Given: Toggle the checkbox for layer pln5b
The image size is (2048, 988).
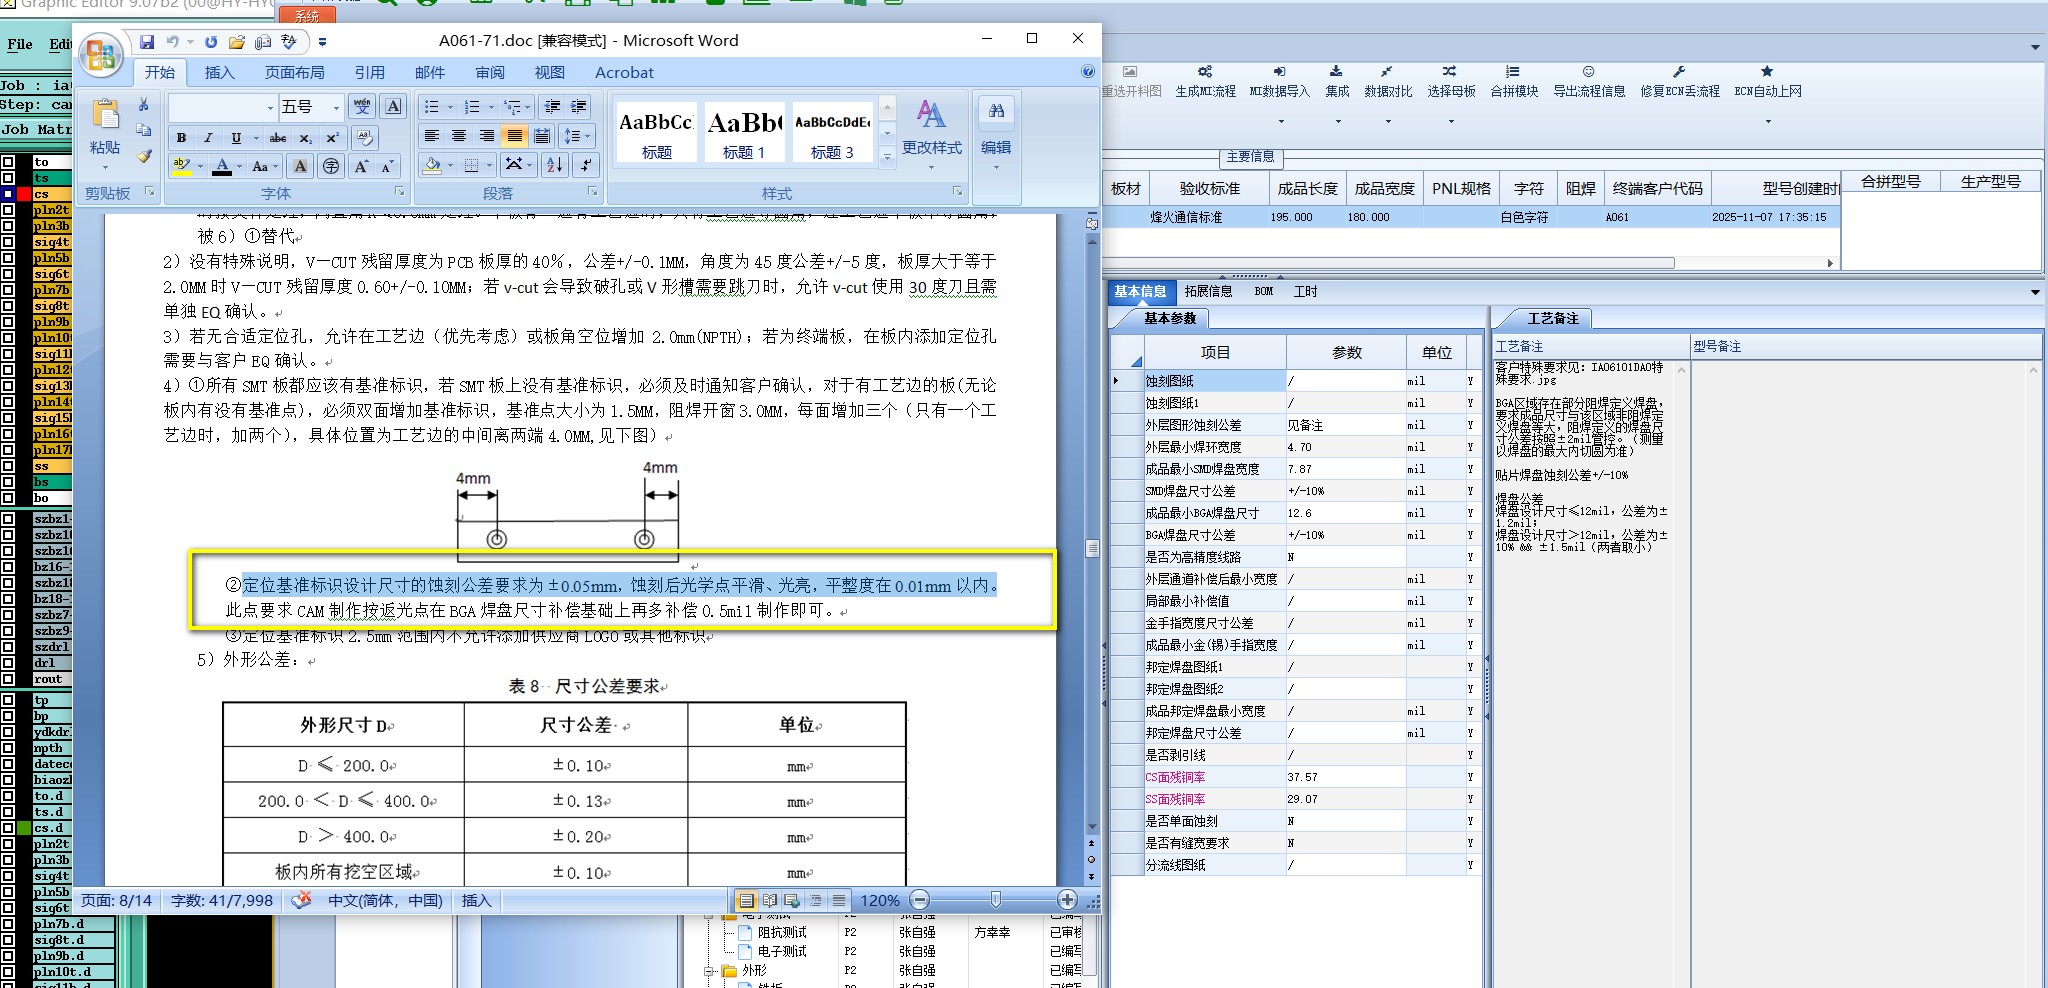Looking at the screenshot, I should [x=8, y=258].
